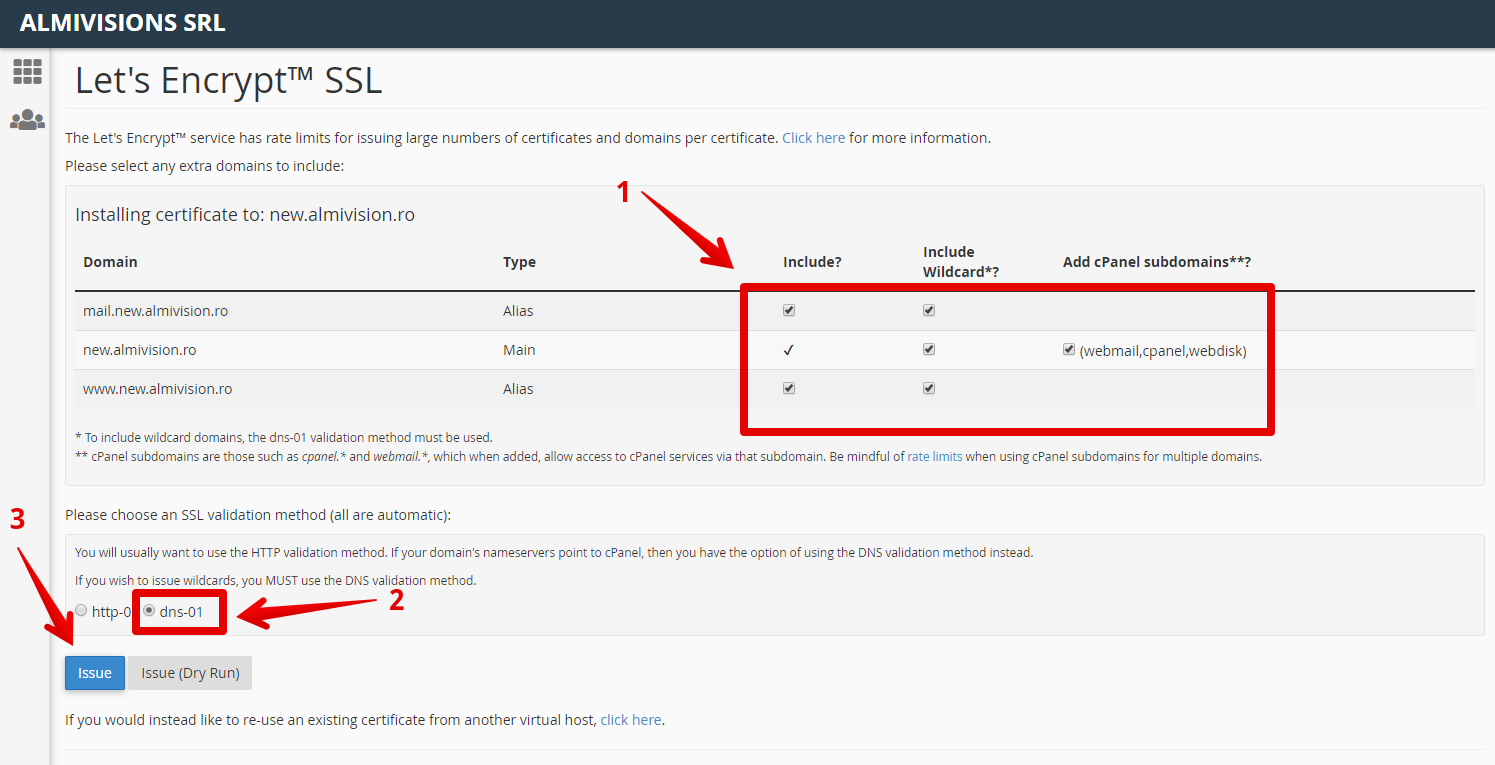Open the User Manager people icon
The image size is (1495, 765).
[x=27, y=120]
